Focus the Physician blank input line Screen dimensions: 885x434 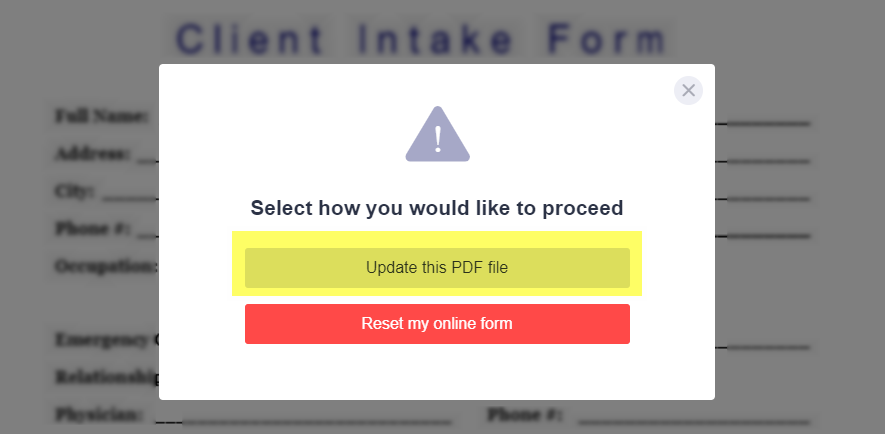pyautogui.click(x=304, y=420)
